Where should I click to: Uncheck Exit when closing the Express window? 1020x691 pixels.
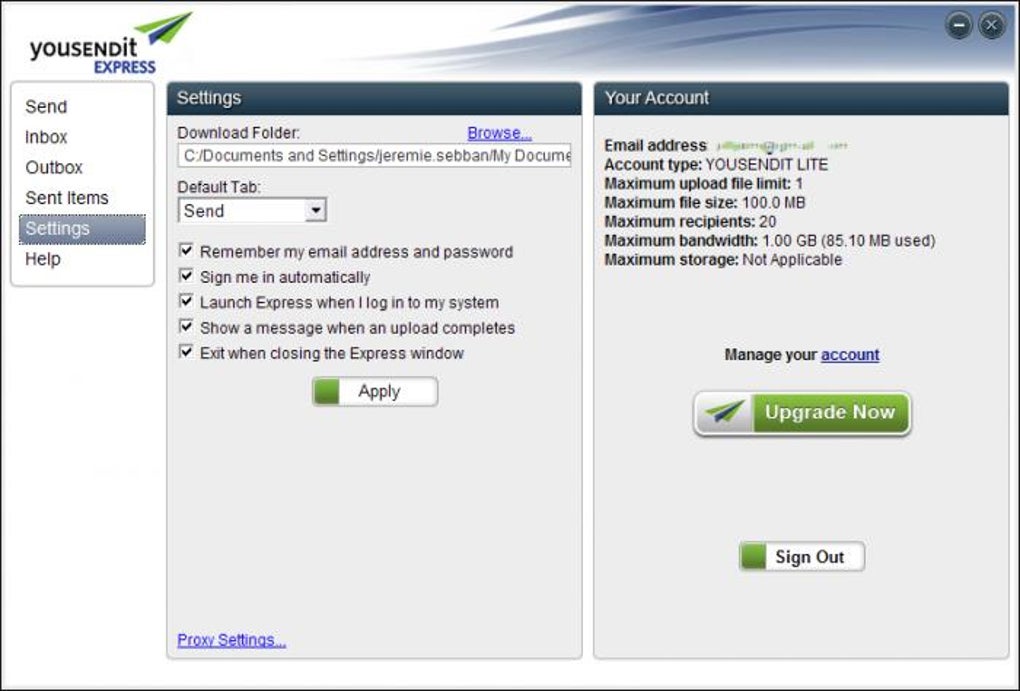click(x=186, y=352)
